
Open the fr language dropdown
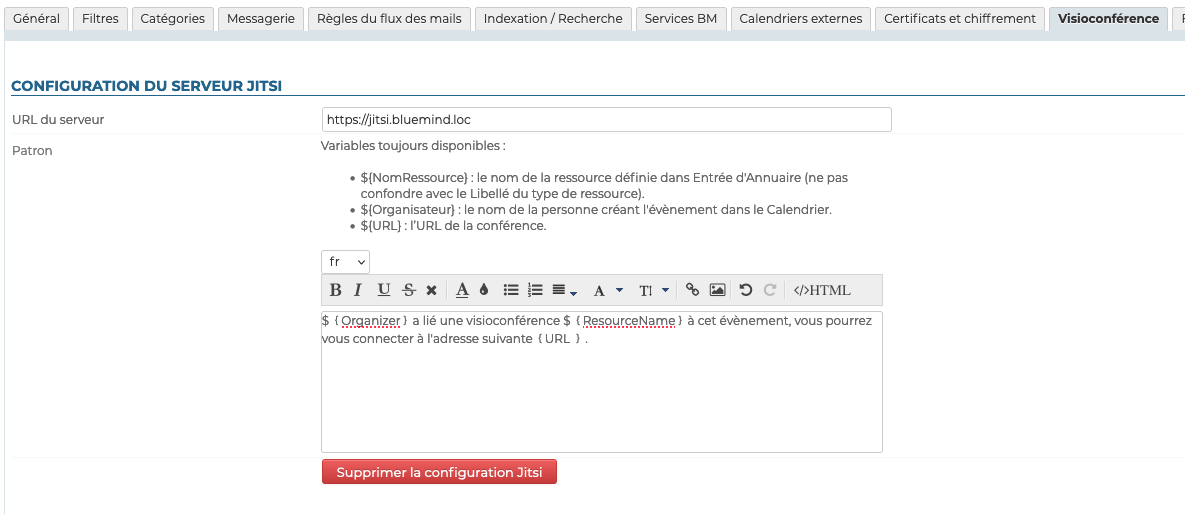[x=345, y=262]
